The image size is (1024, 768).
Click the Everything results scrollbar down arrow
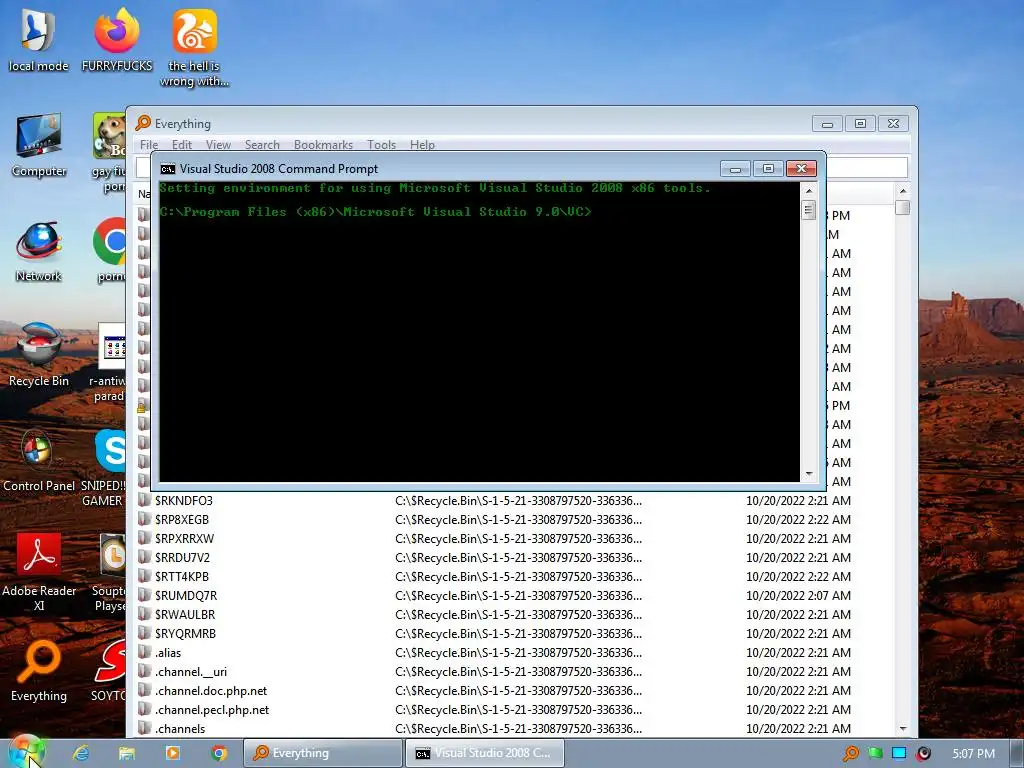pyautogui.click(x=903, y=728)
